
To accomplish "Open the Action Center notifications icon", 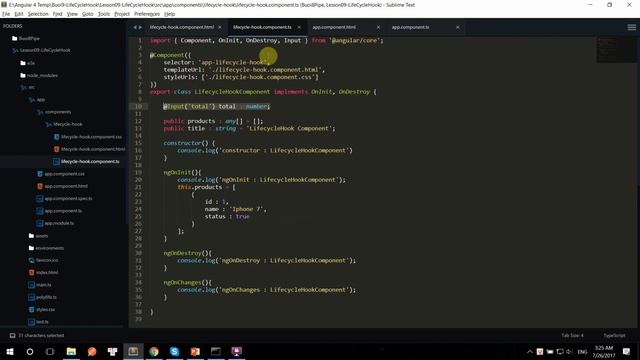I will click(627, 351).
